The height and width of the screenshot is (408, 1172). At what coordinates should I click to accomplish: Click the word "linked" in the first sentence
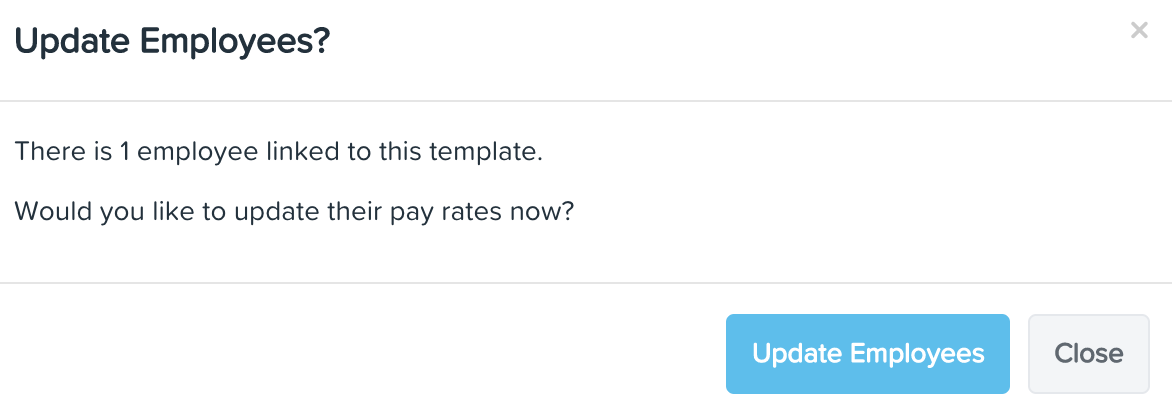pos(302,153)
